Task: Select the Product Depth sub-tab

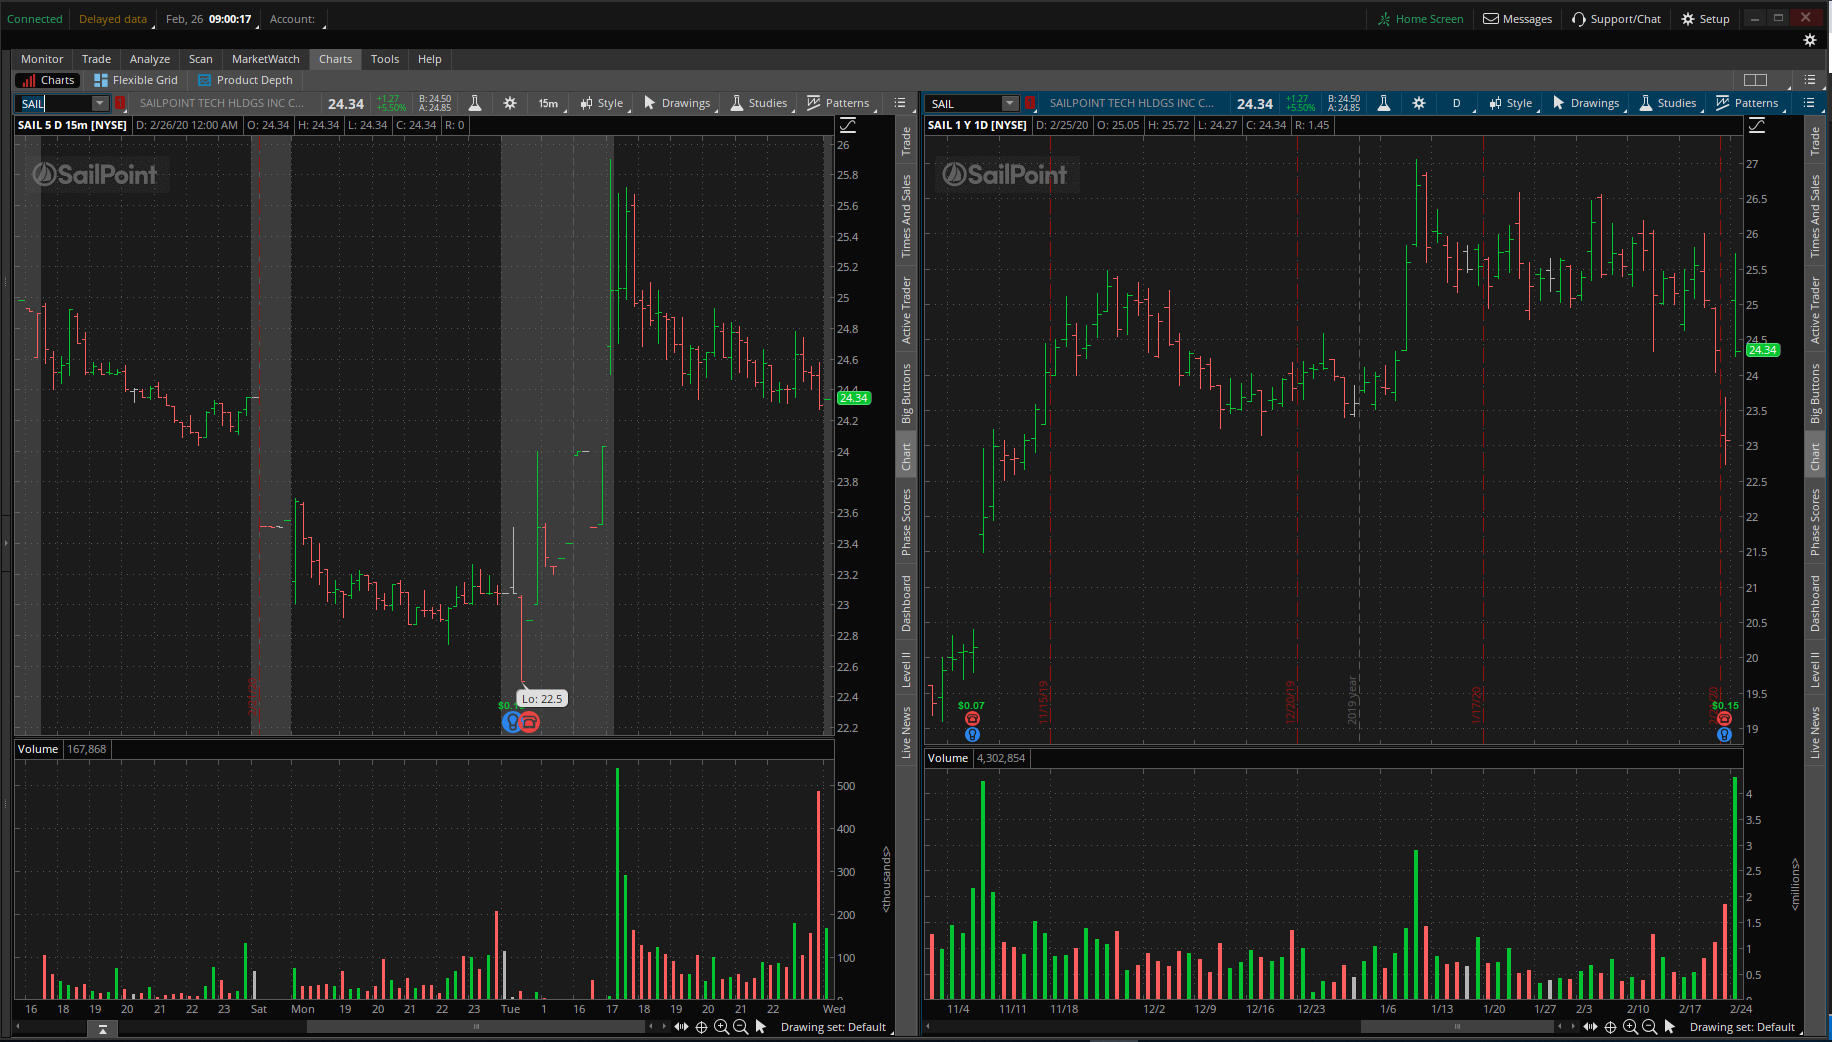Action: [x=246, y=80]
